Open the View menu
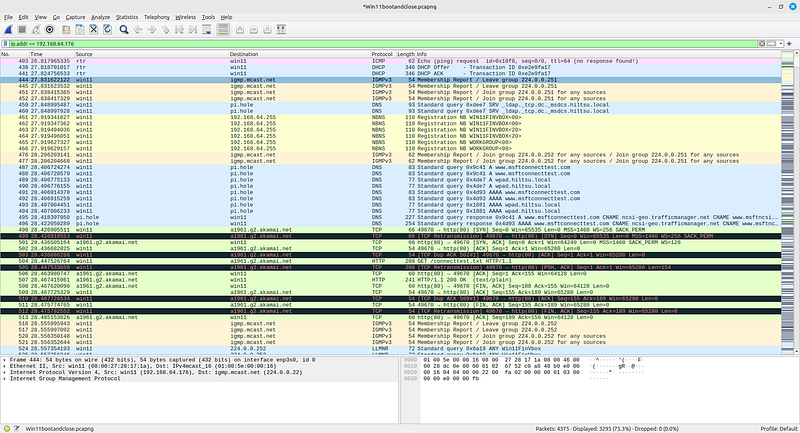The width and height of the screenshot is (800, 433). [x=40, y=17]
